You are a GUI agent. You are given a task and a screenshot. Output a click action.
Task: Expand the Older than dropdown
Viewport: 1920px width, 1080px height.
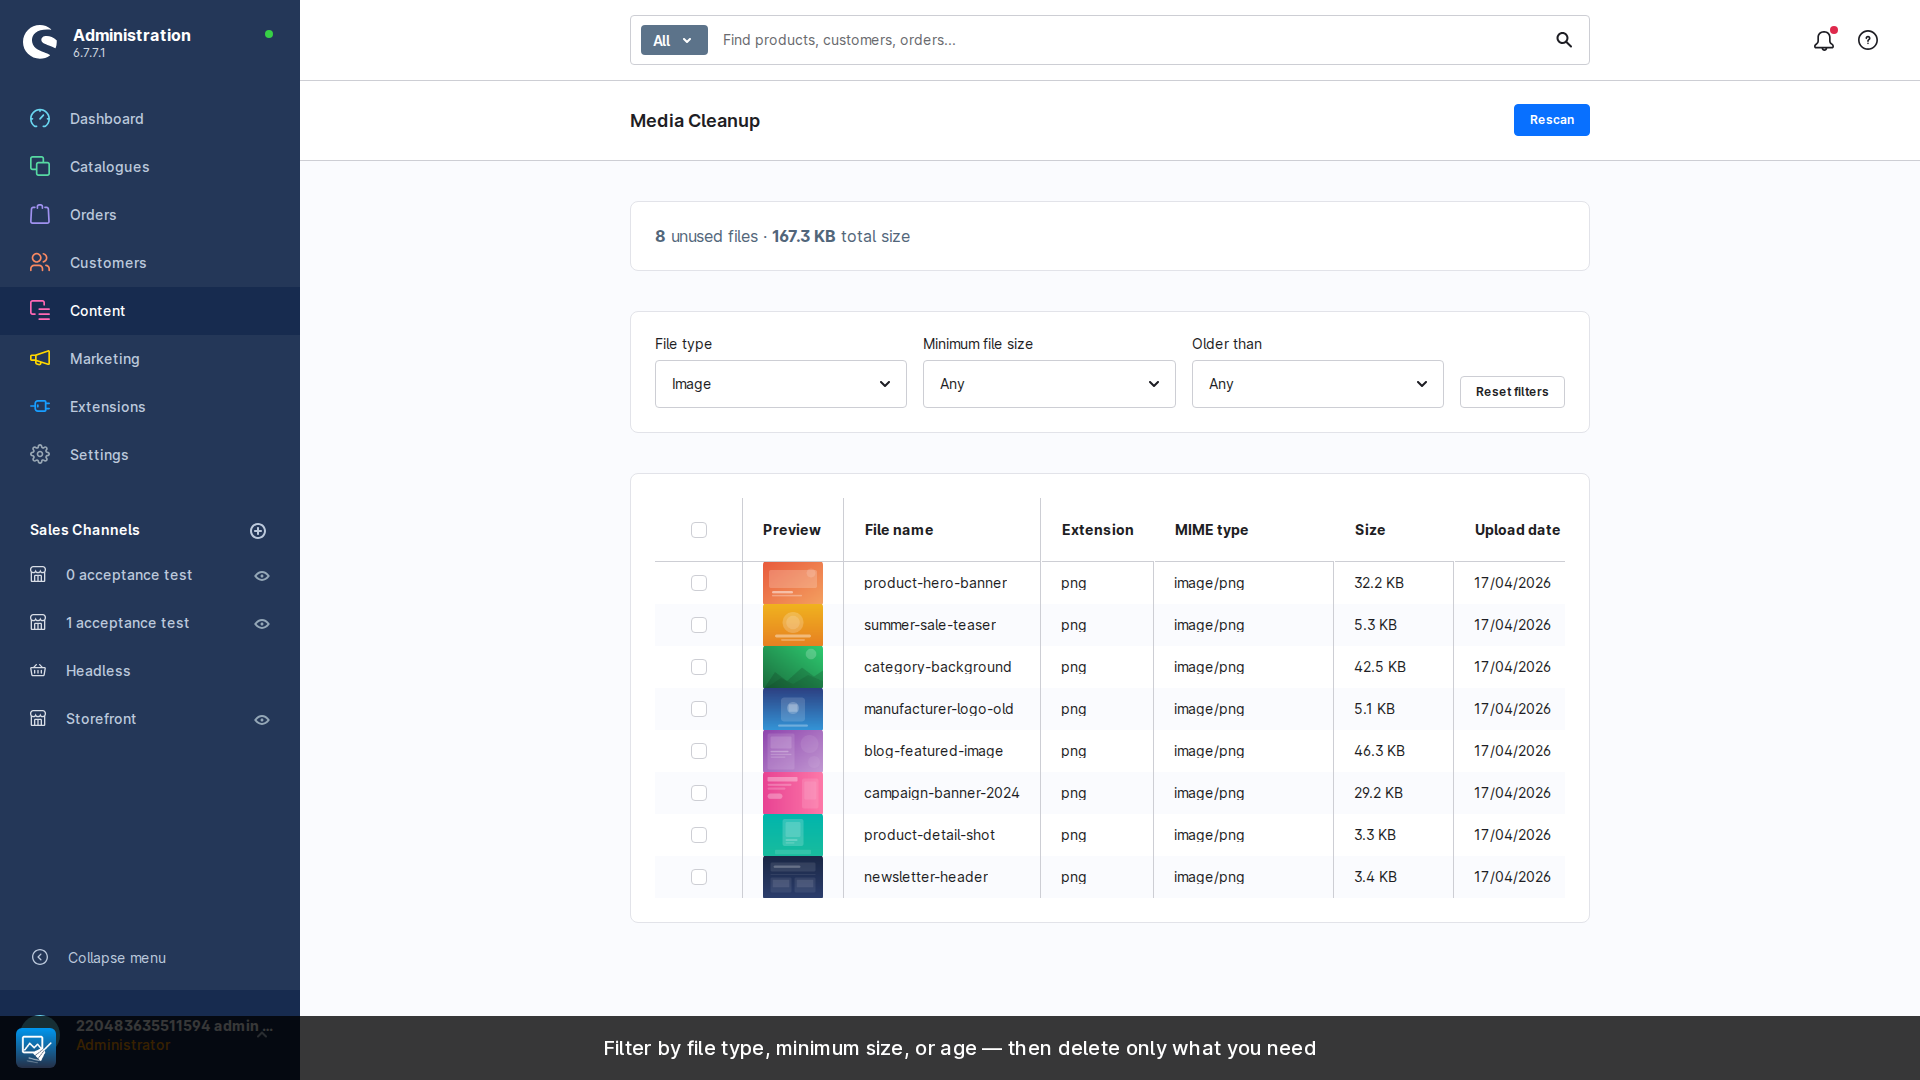tap(1317, 384)
